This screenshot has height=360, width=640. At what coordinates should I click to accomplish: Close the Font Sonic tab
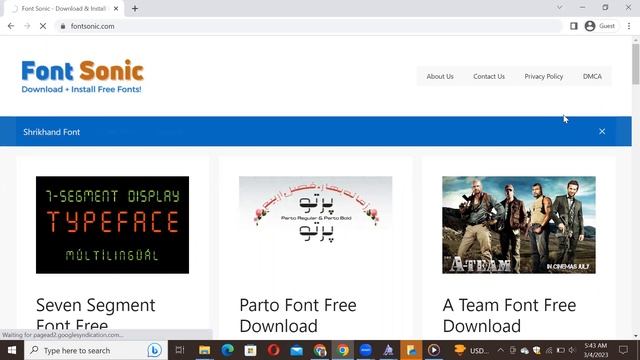point(116,8)
